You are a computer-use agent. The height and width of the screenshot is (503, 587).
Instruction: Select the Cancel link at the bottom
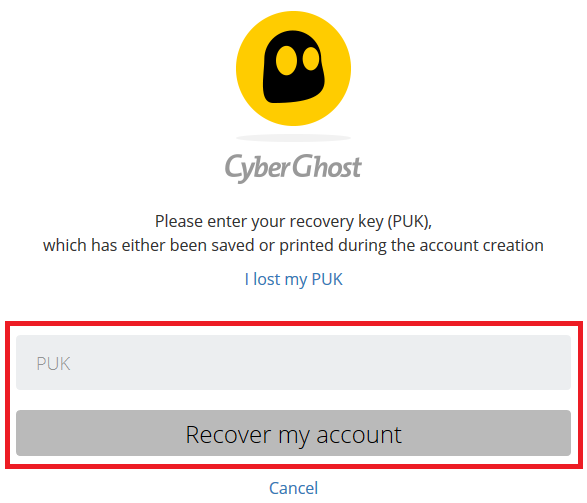(x=294, y=488)
